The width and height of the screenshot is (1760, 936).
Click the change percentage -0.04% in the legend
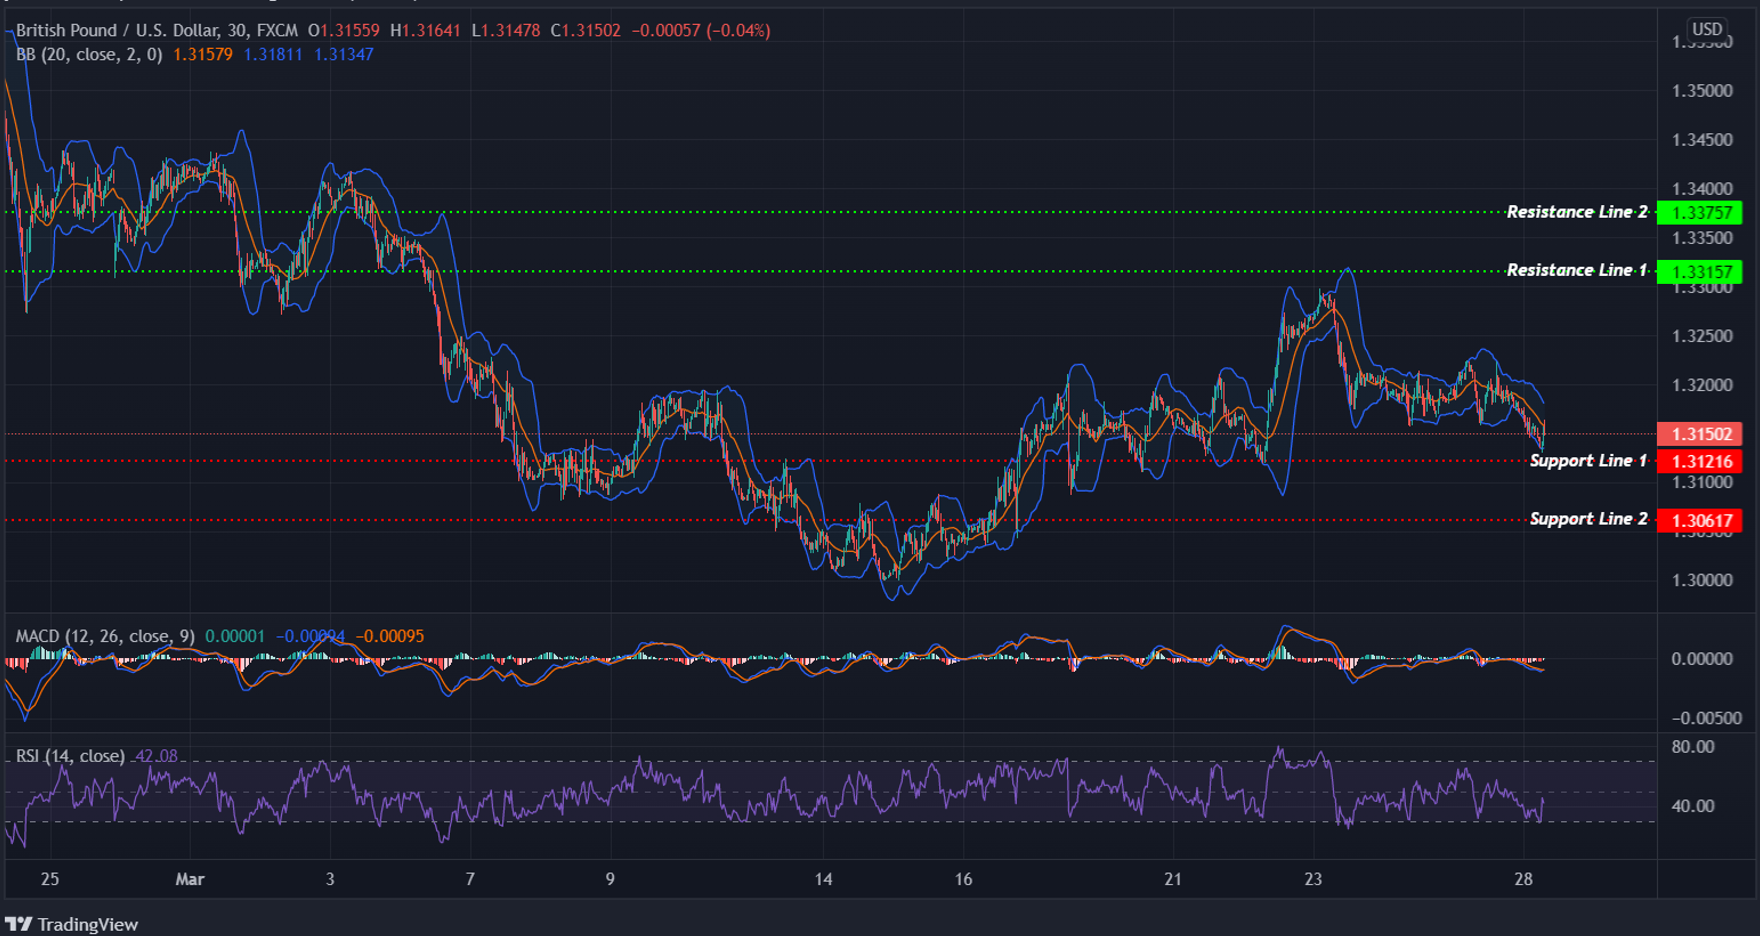point(737,30)
